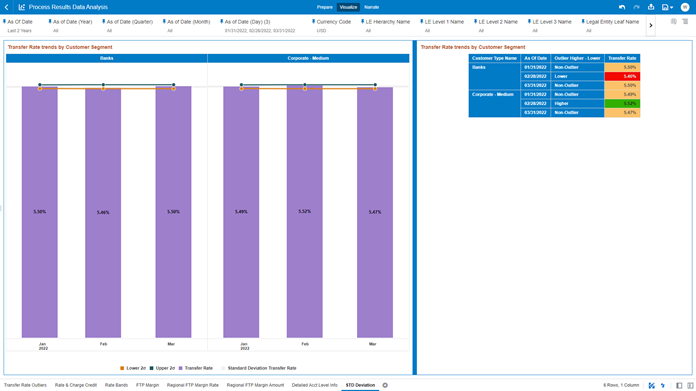Click the Lower outlier cell for 02/28/2022
Image resolution: width=696 pixels, height=391 pixels.
[x=577, y=76]
